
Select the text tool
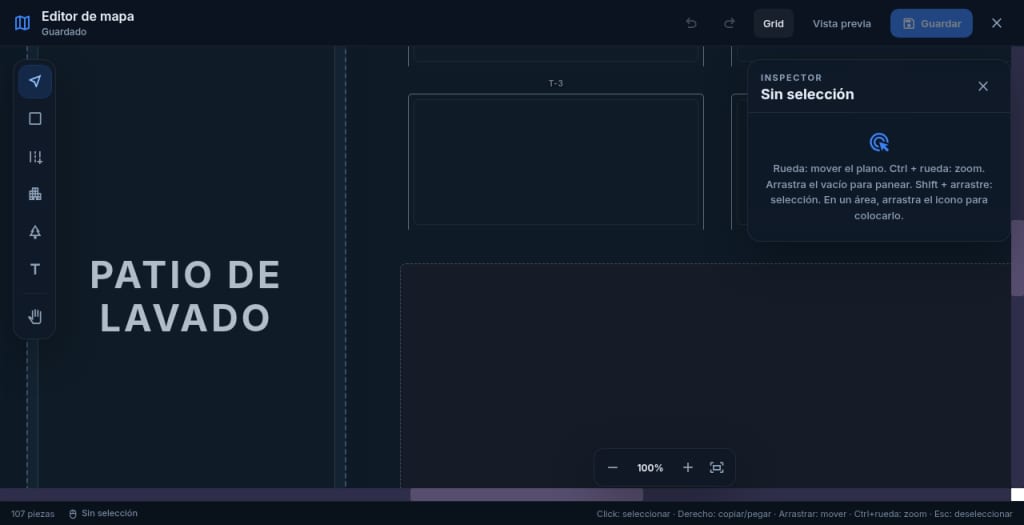[x=35, y=269]
